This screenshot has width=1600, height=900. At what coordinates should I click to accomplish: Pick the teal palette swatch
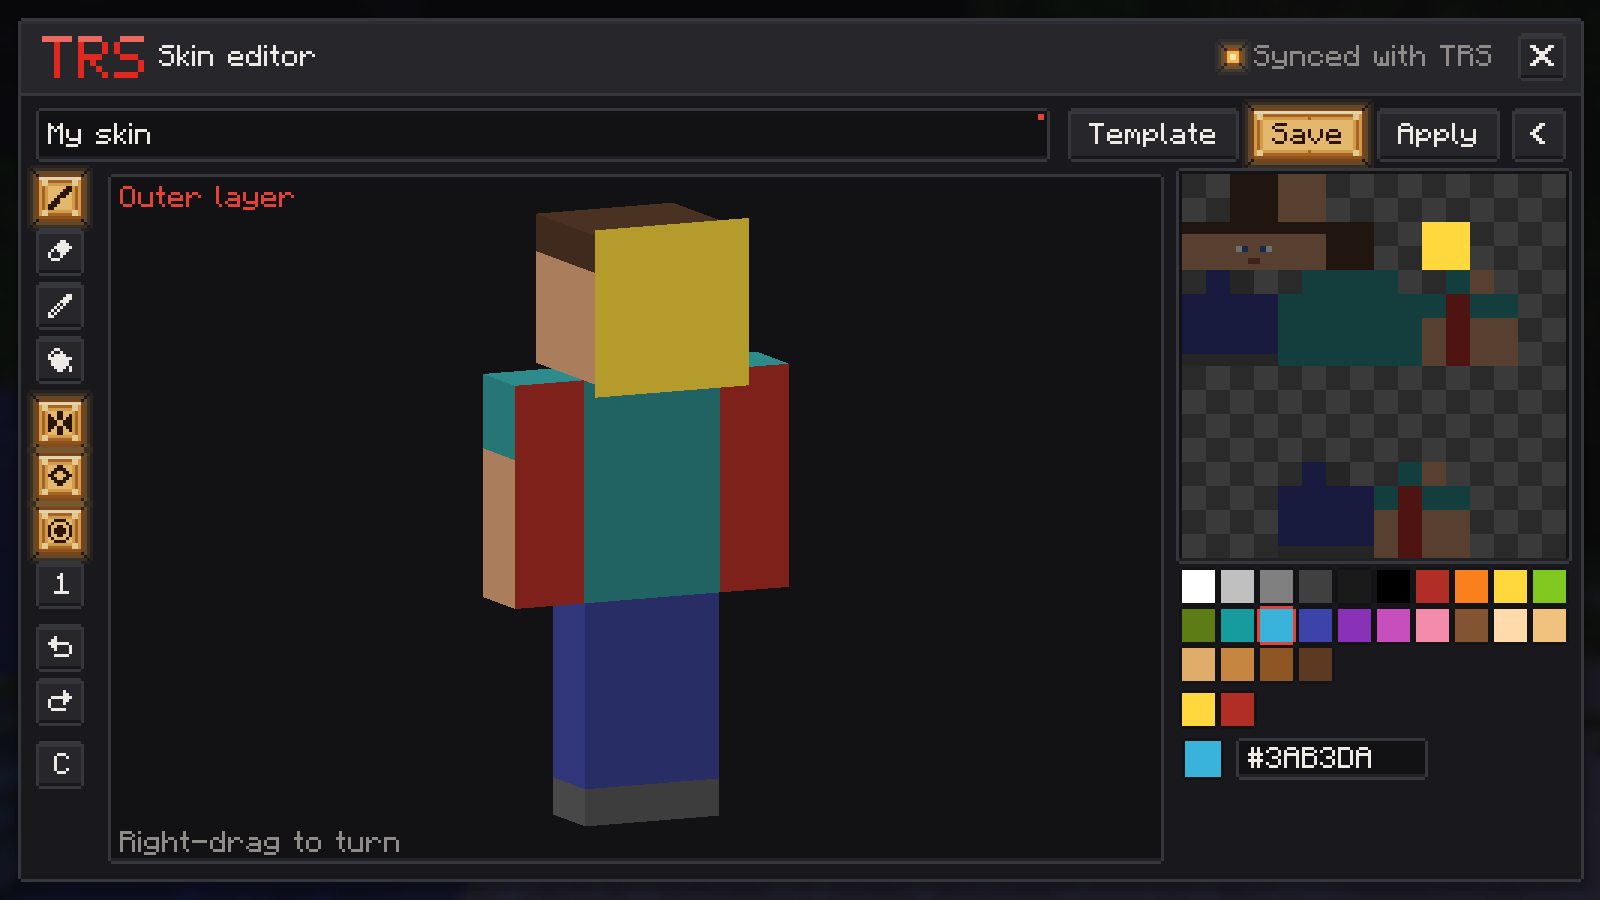[x=1237, y=626]
